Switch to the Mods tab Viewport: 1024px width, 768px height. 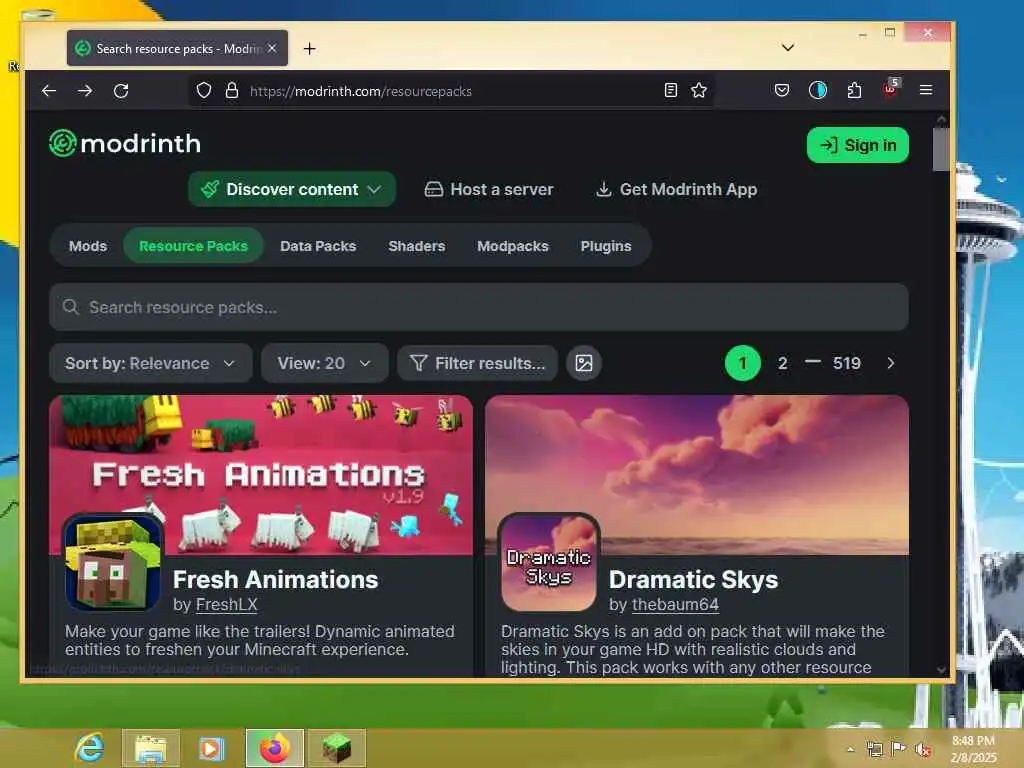[88, 246]
